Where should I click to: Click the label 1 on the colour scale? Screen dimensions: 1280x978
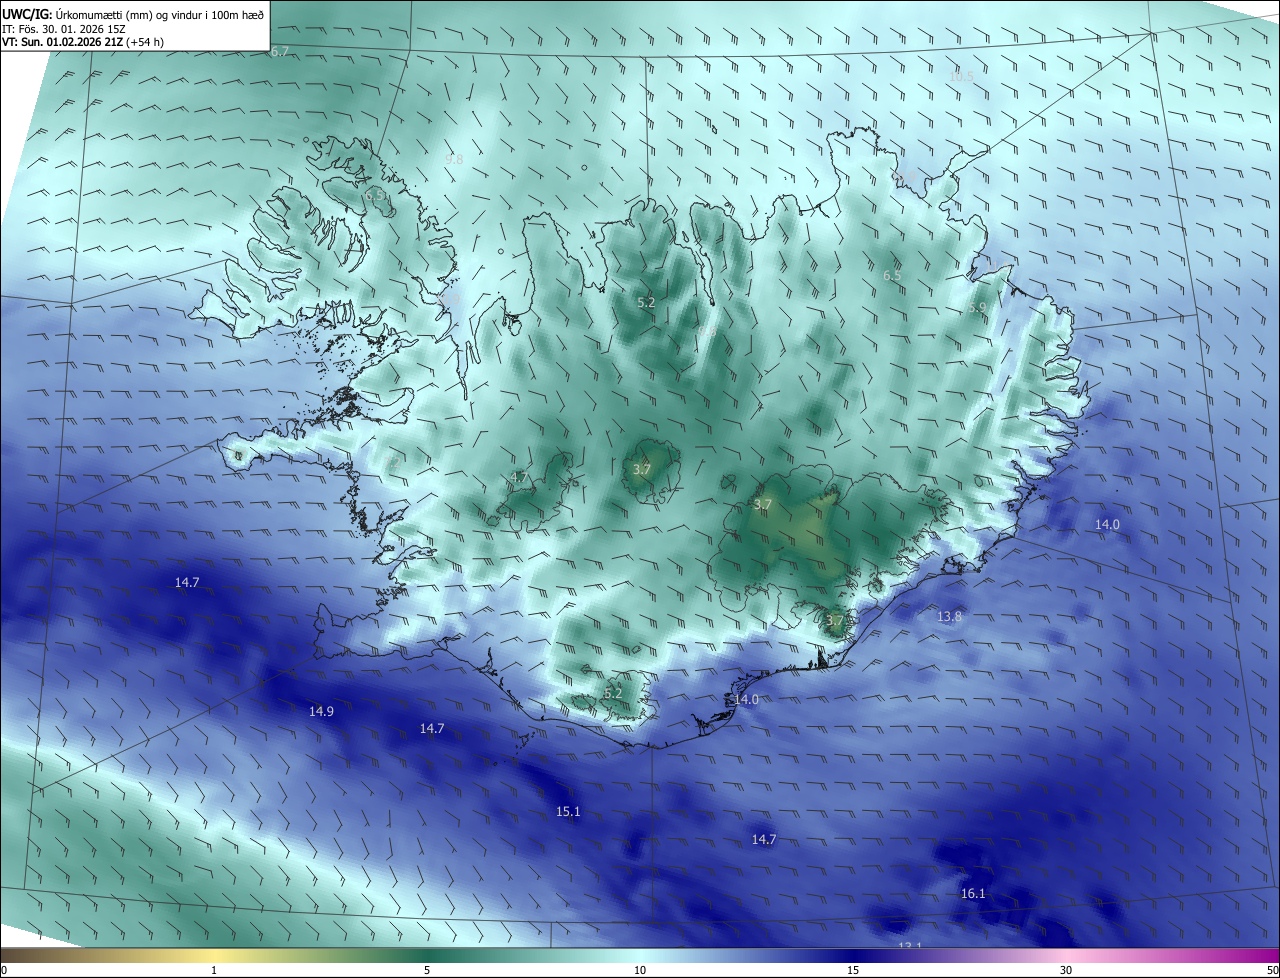point(214,970)
